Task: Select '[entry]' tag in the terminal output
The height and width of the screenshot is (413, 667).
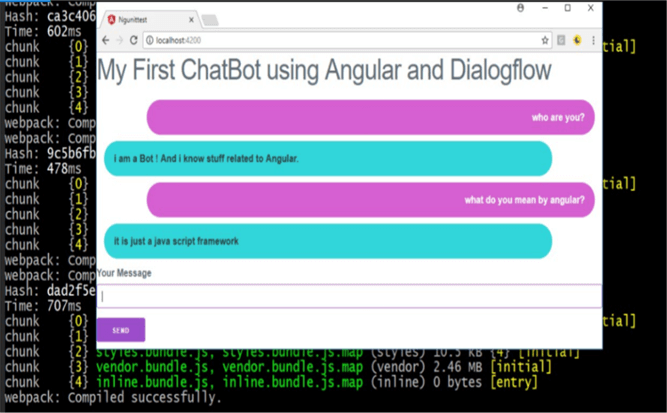Action: (513, 382)
